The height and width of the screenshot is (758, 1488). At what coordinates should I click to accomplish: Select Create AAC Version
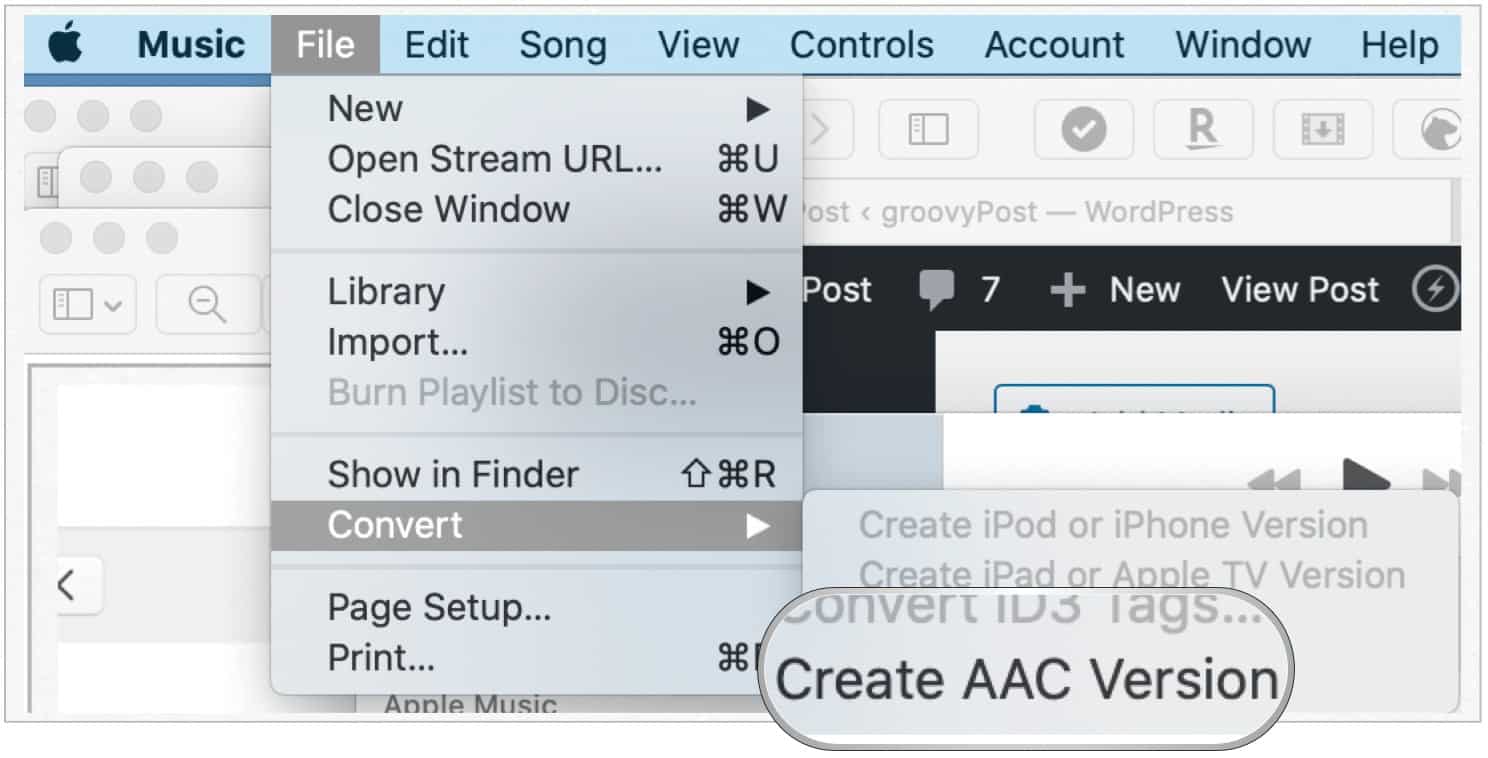pos(1027,680)
